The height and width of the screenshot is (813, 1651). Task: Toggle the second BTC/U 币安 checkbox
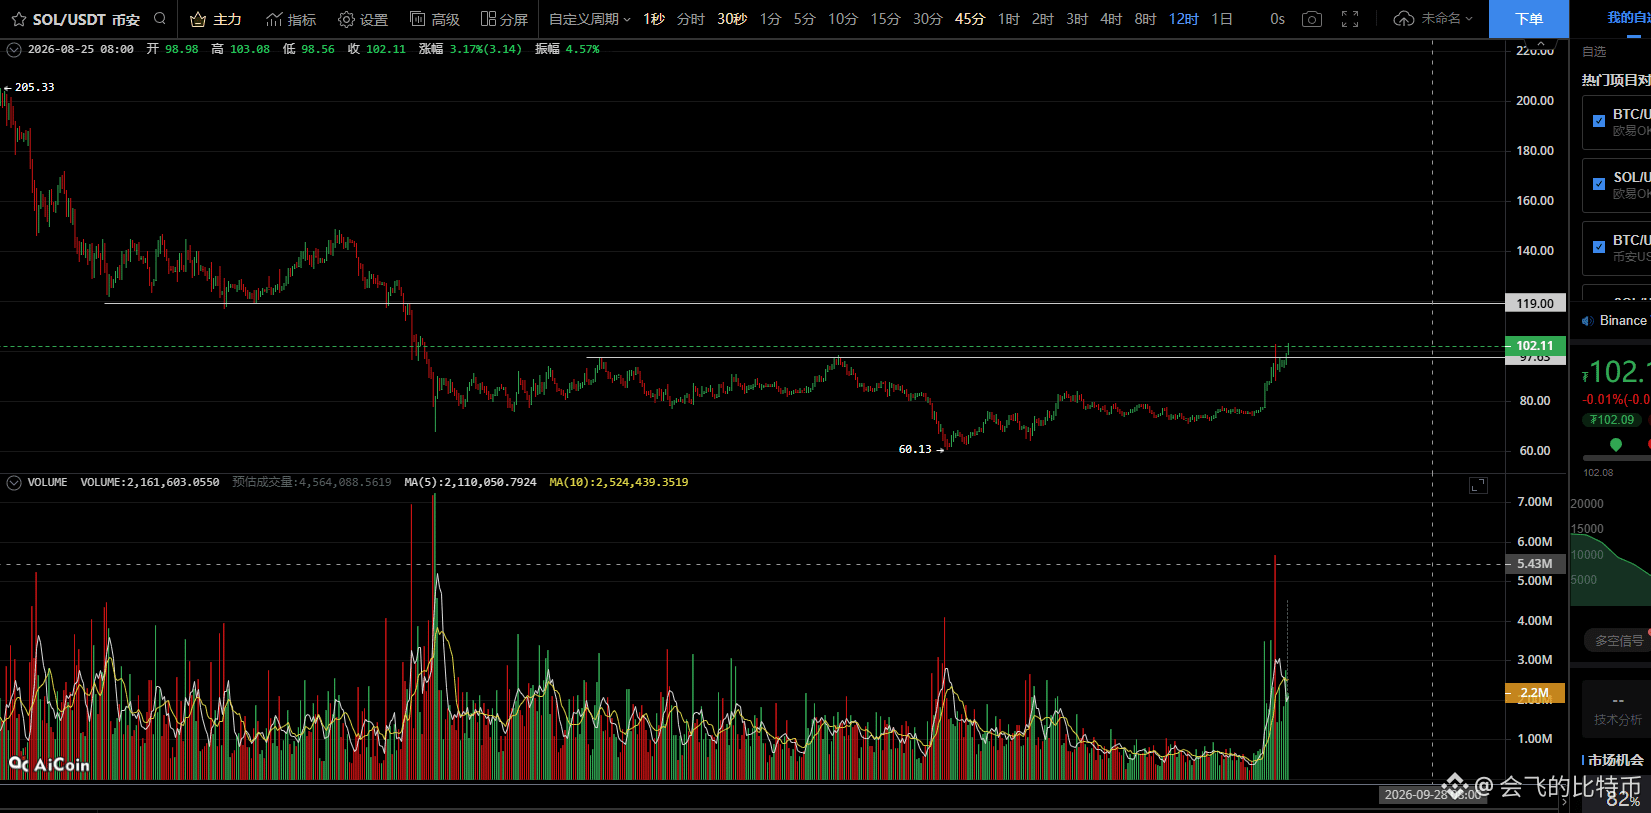coord(1598,247)
